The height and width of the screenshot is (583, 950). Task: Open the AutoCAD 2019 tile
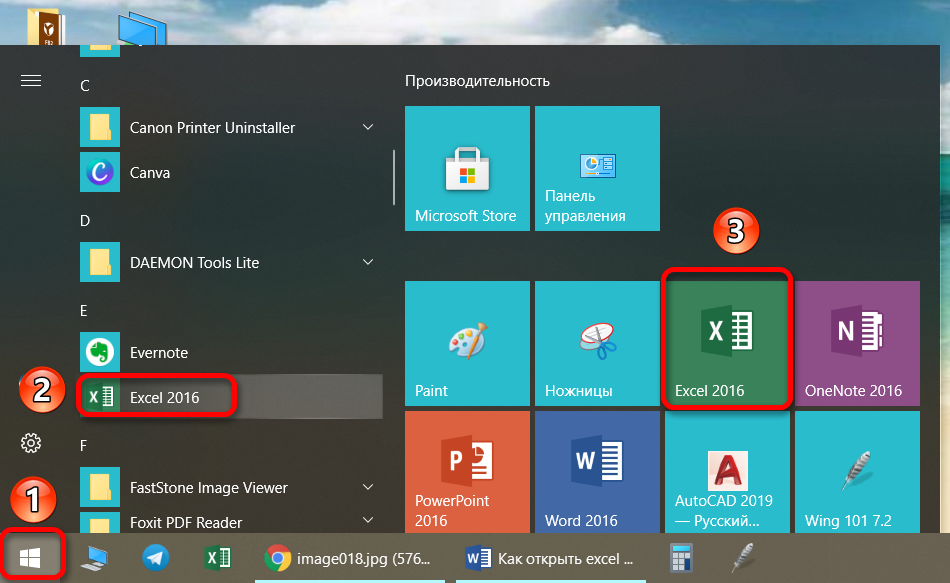[726, 470]
